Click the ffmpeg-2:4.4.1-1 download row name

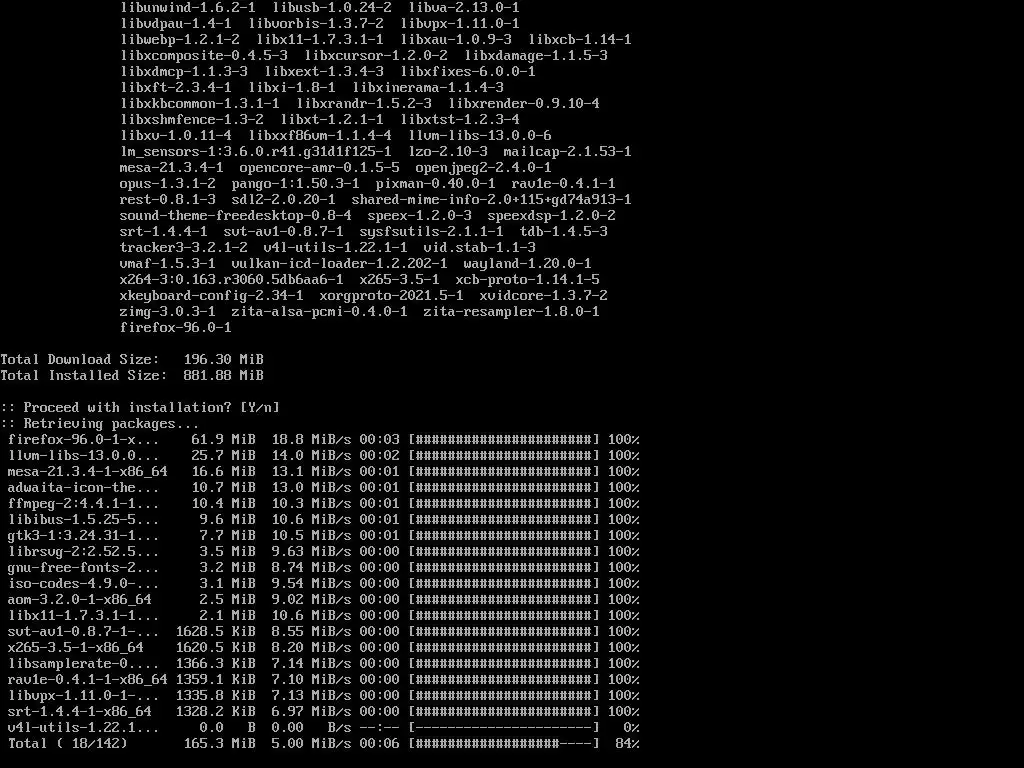point(83,504)
